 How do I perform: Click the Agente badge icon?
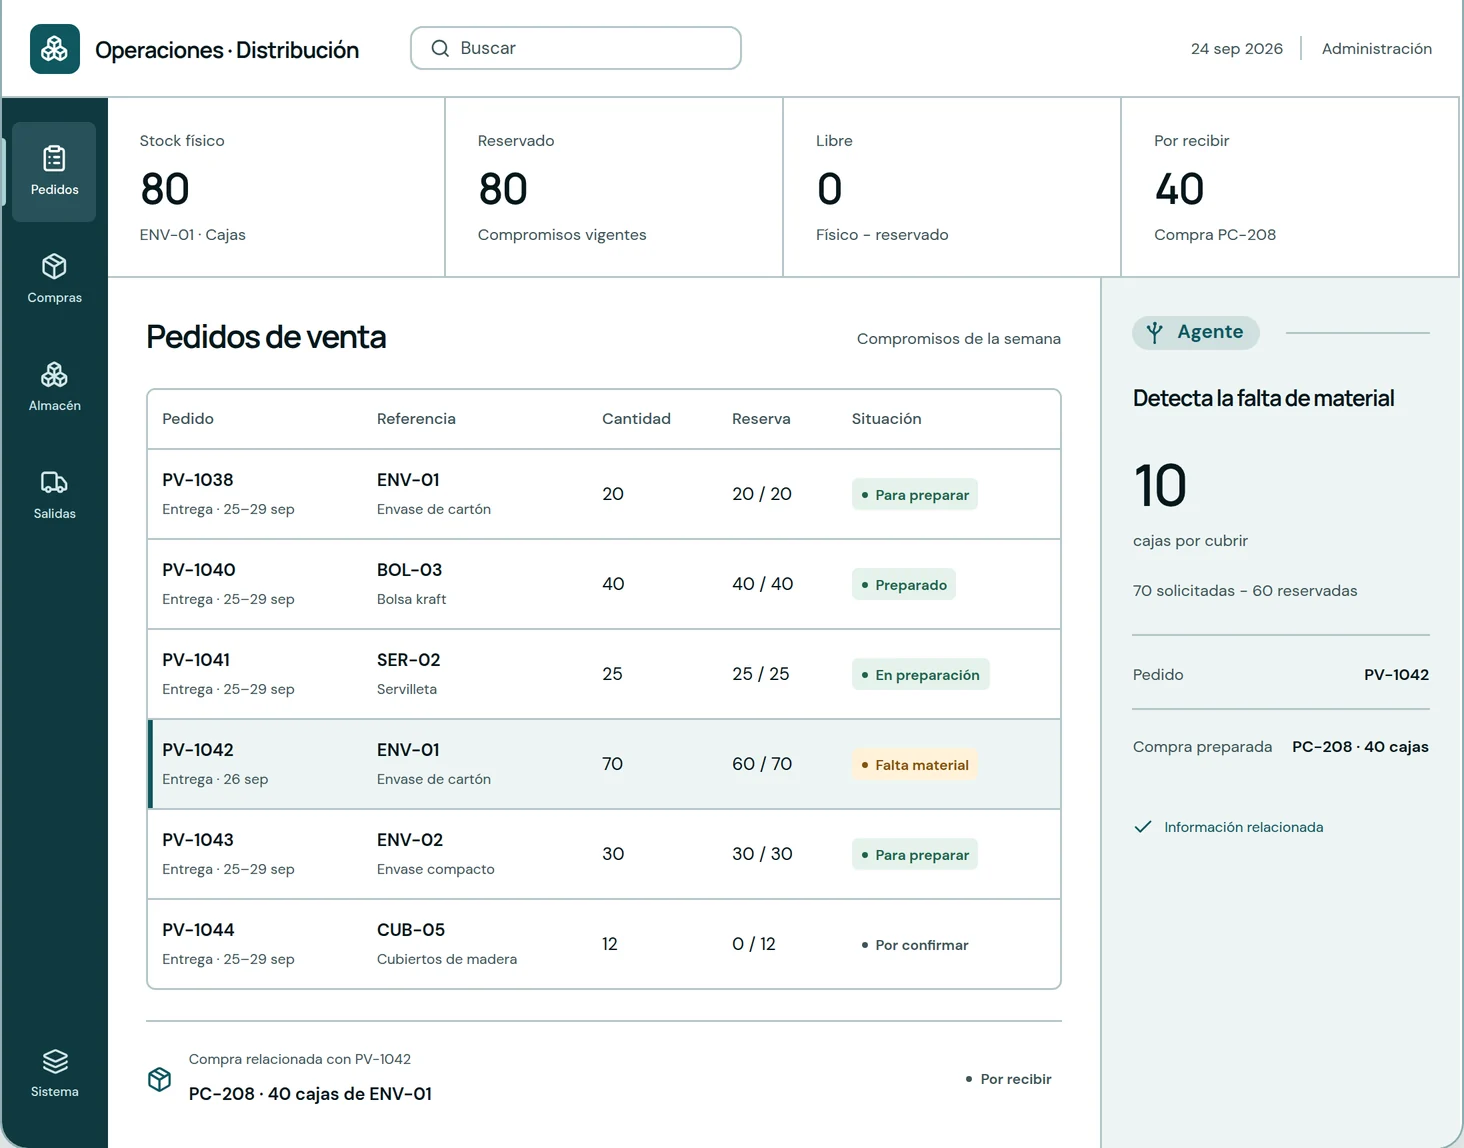(x=1155, y=332)
